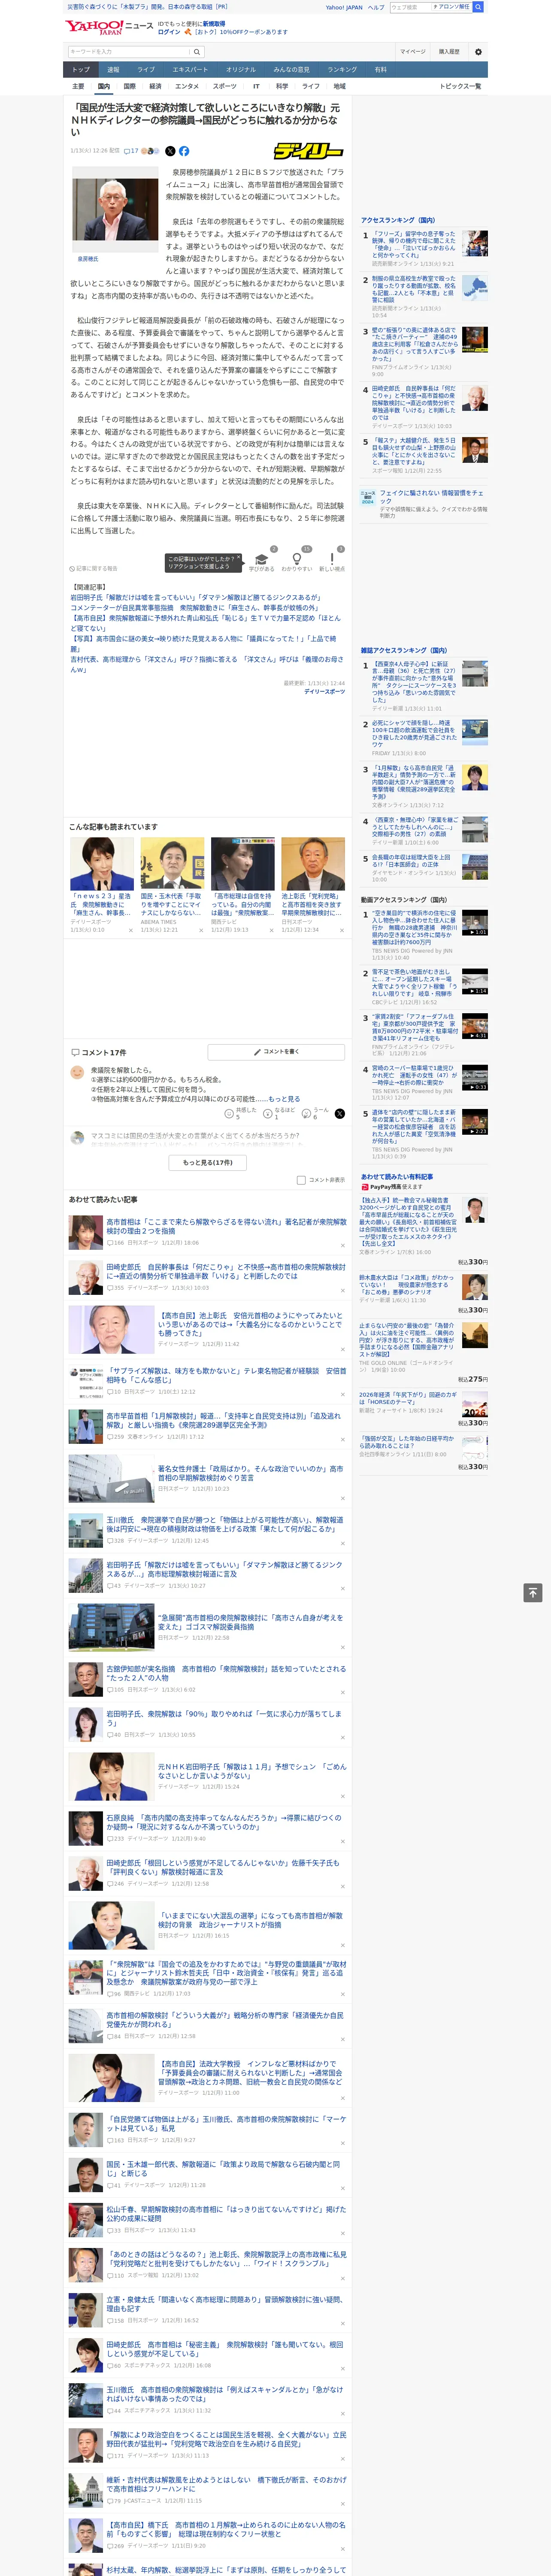Select みんなの意見 tab in navigation

click(x=291, y=70)
